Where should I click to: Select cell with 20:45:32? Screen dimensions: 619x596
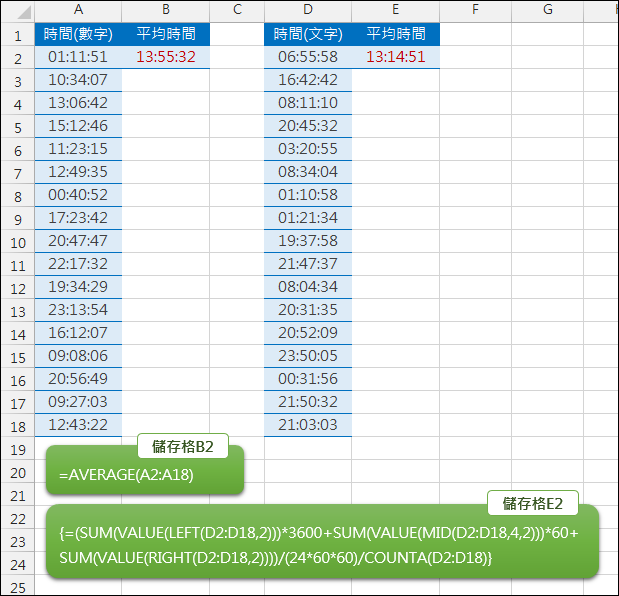308,126
